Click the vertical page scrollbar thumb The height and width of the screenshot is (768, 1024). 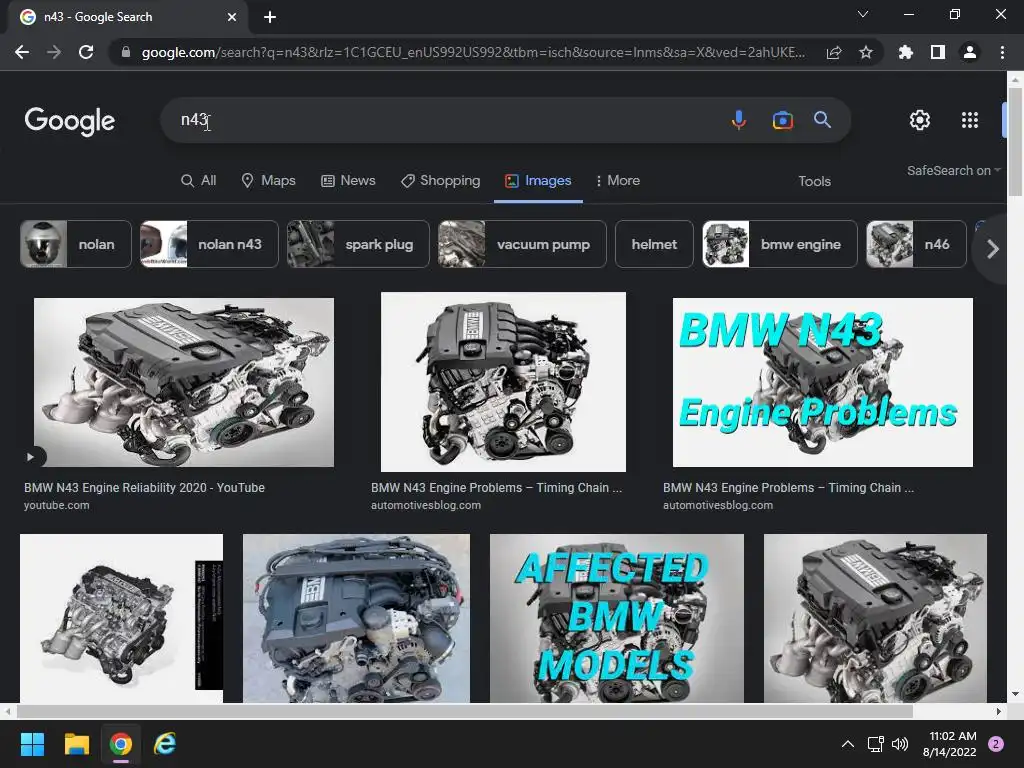(1015, 142)
